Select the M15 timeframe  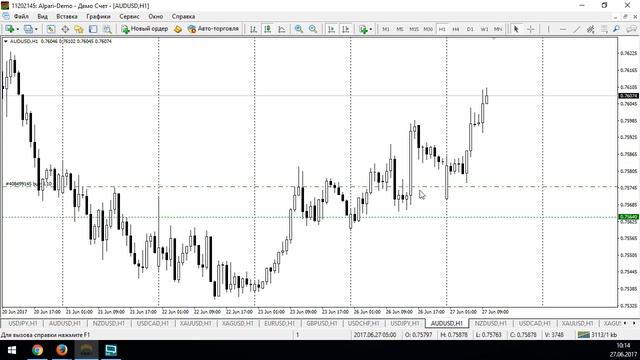coord(414,29)
